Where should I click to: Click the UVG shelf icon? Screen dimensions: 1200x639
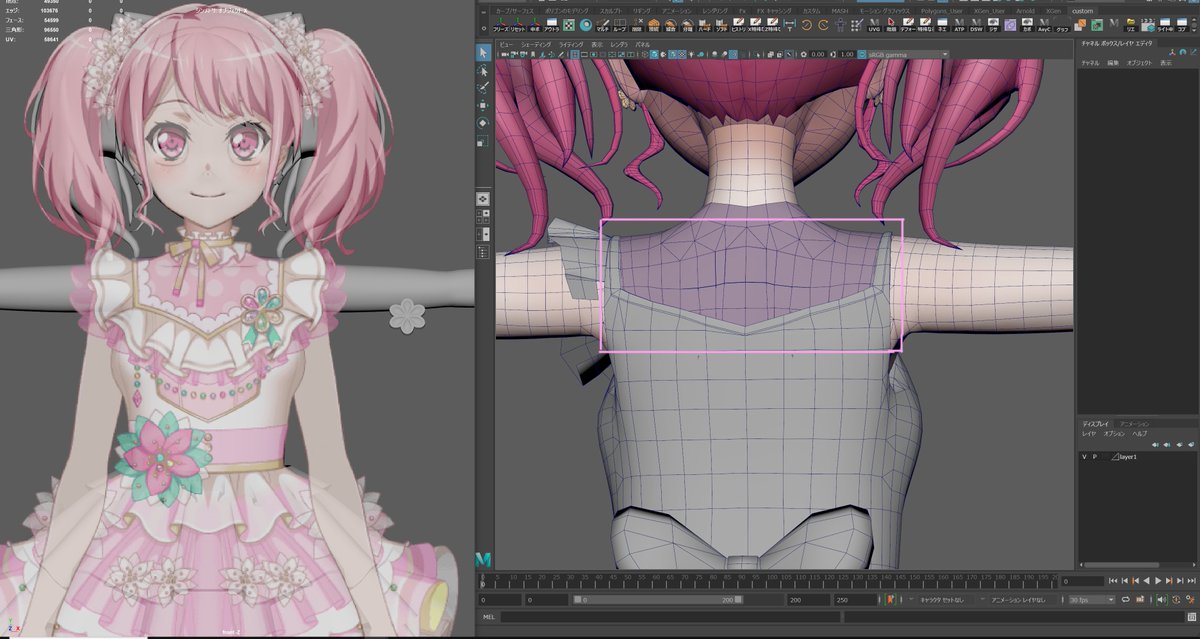tap(875, 25)
